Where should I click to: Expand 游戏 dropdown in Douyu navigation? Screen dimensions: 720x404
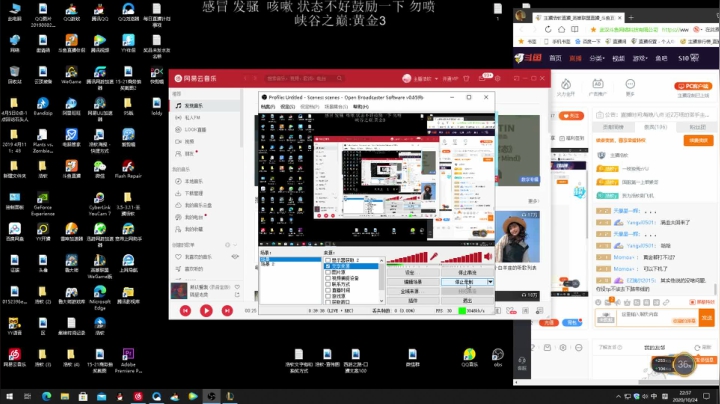[640, 58]
